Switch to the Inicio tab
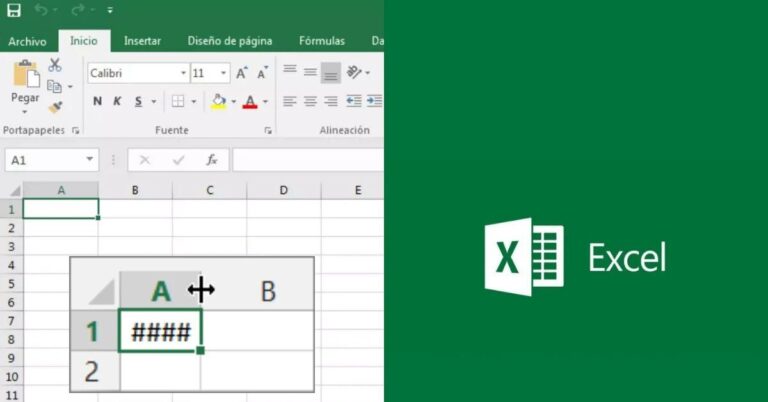The image size is (768, 402). tap(84, 41)
